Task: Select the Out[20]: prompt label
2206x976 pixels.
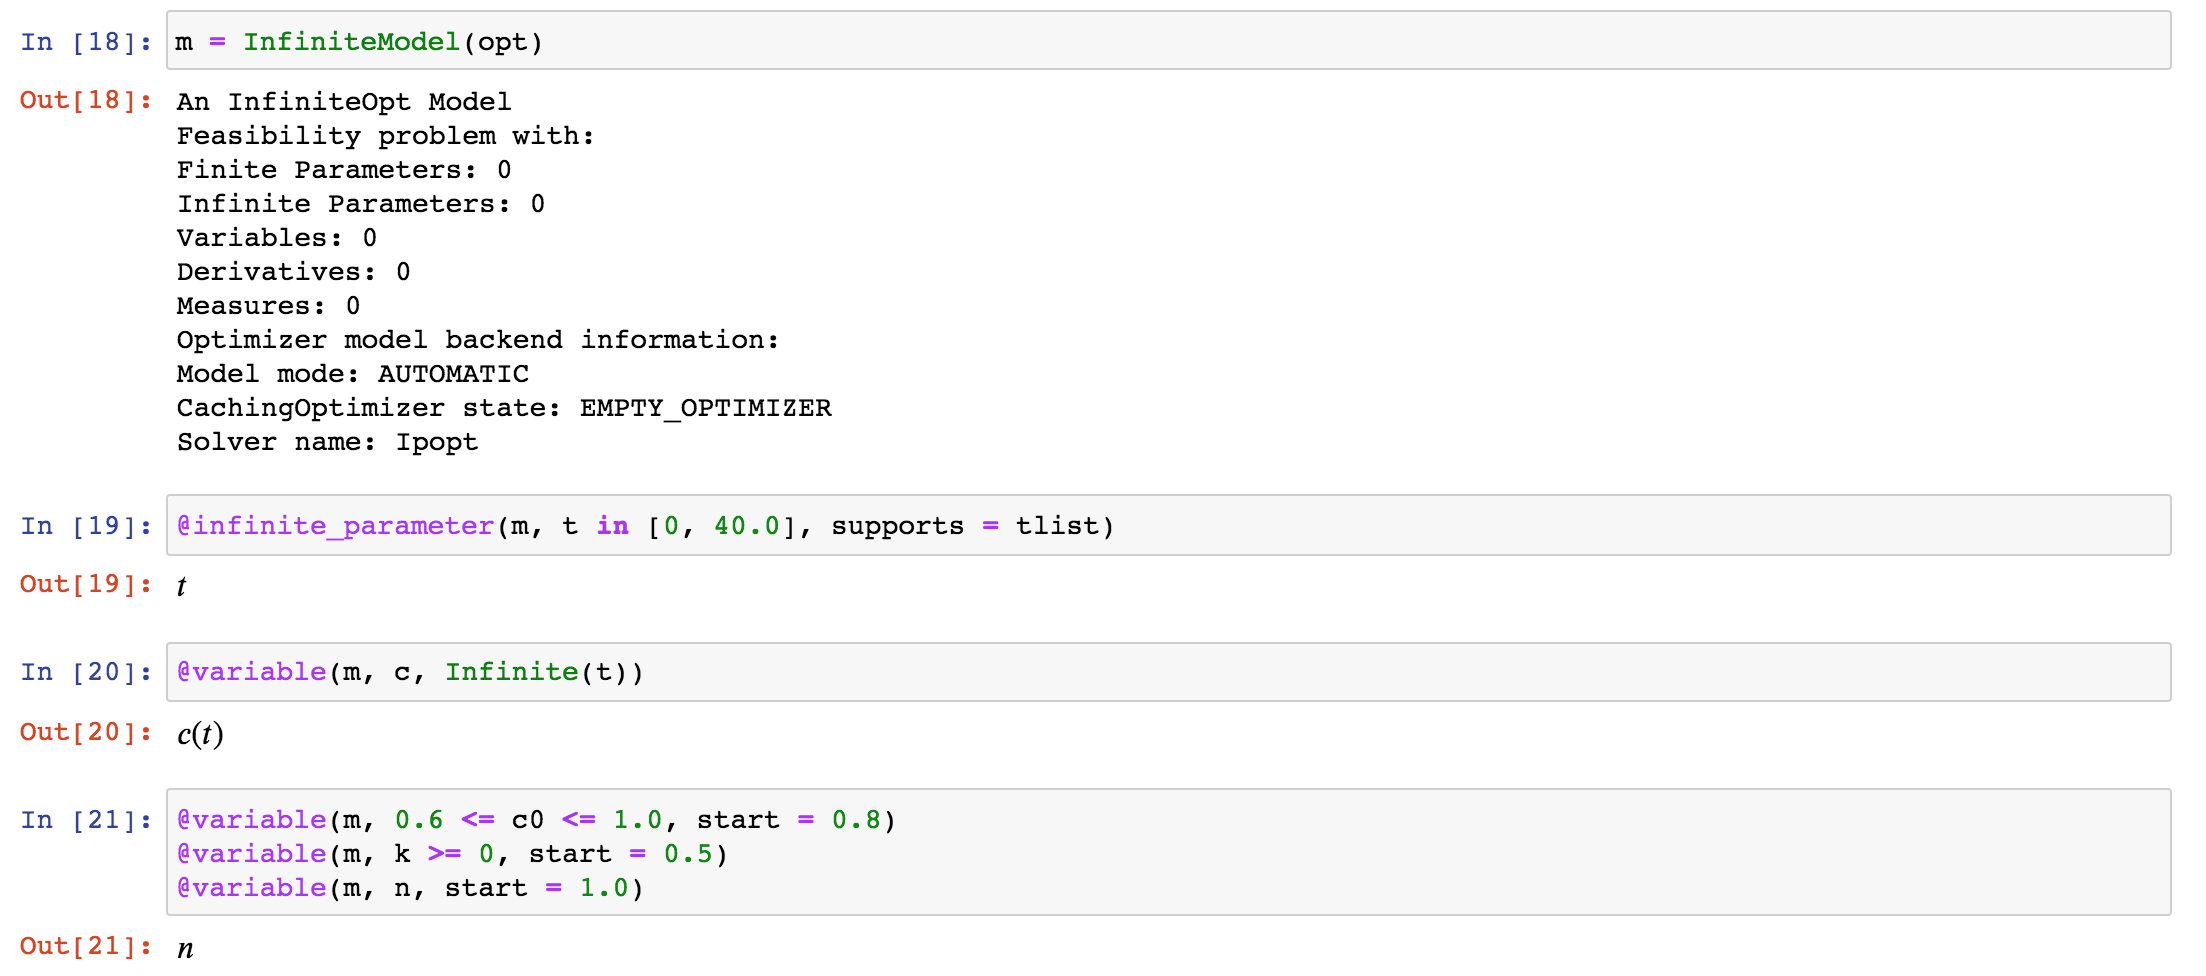Action: [x=86, y=732]
